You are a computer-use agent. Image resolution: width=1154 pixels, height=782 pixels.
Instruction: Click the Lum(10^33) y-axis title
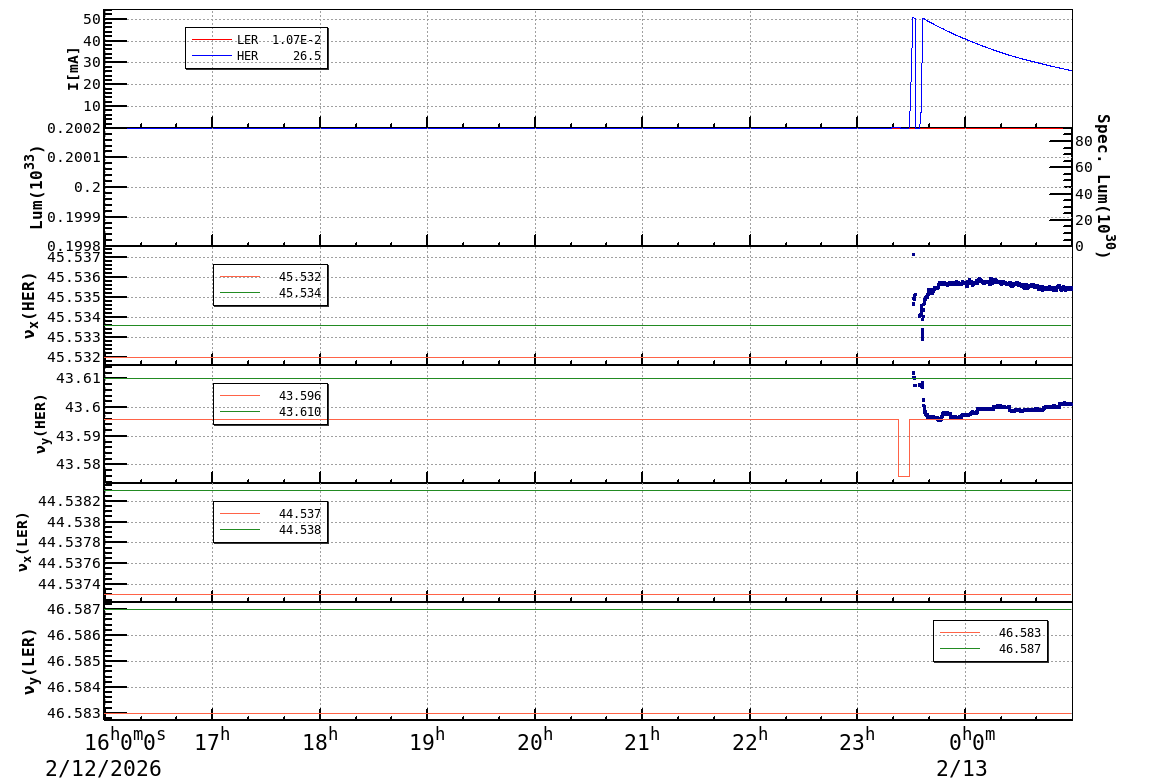click(x=36, y=188)
